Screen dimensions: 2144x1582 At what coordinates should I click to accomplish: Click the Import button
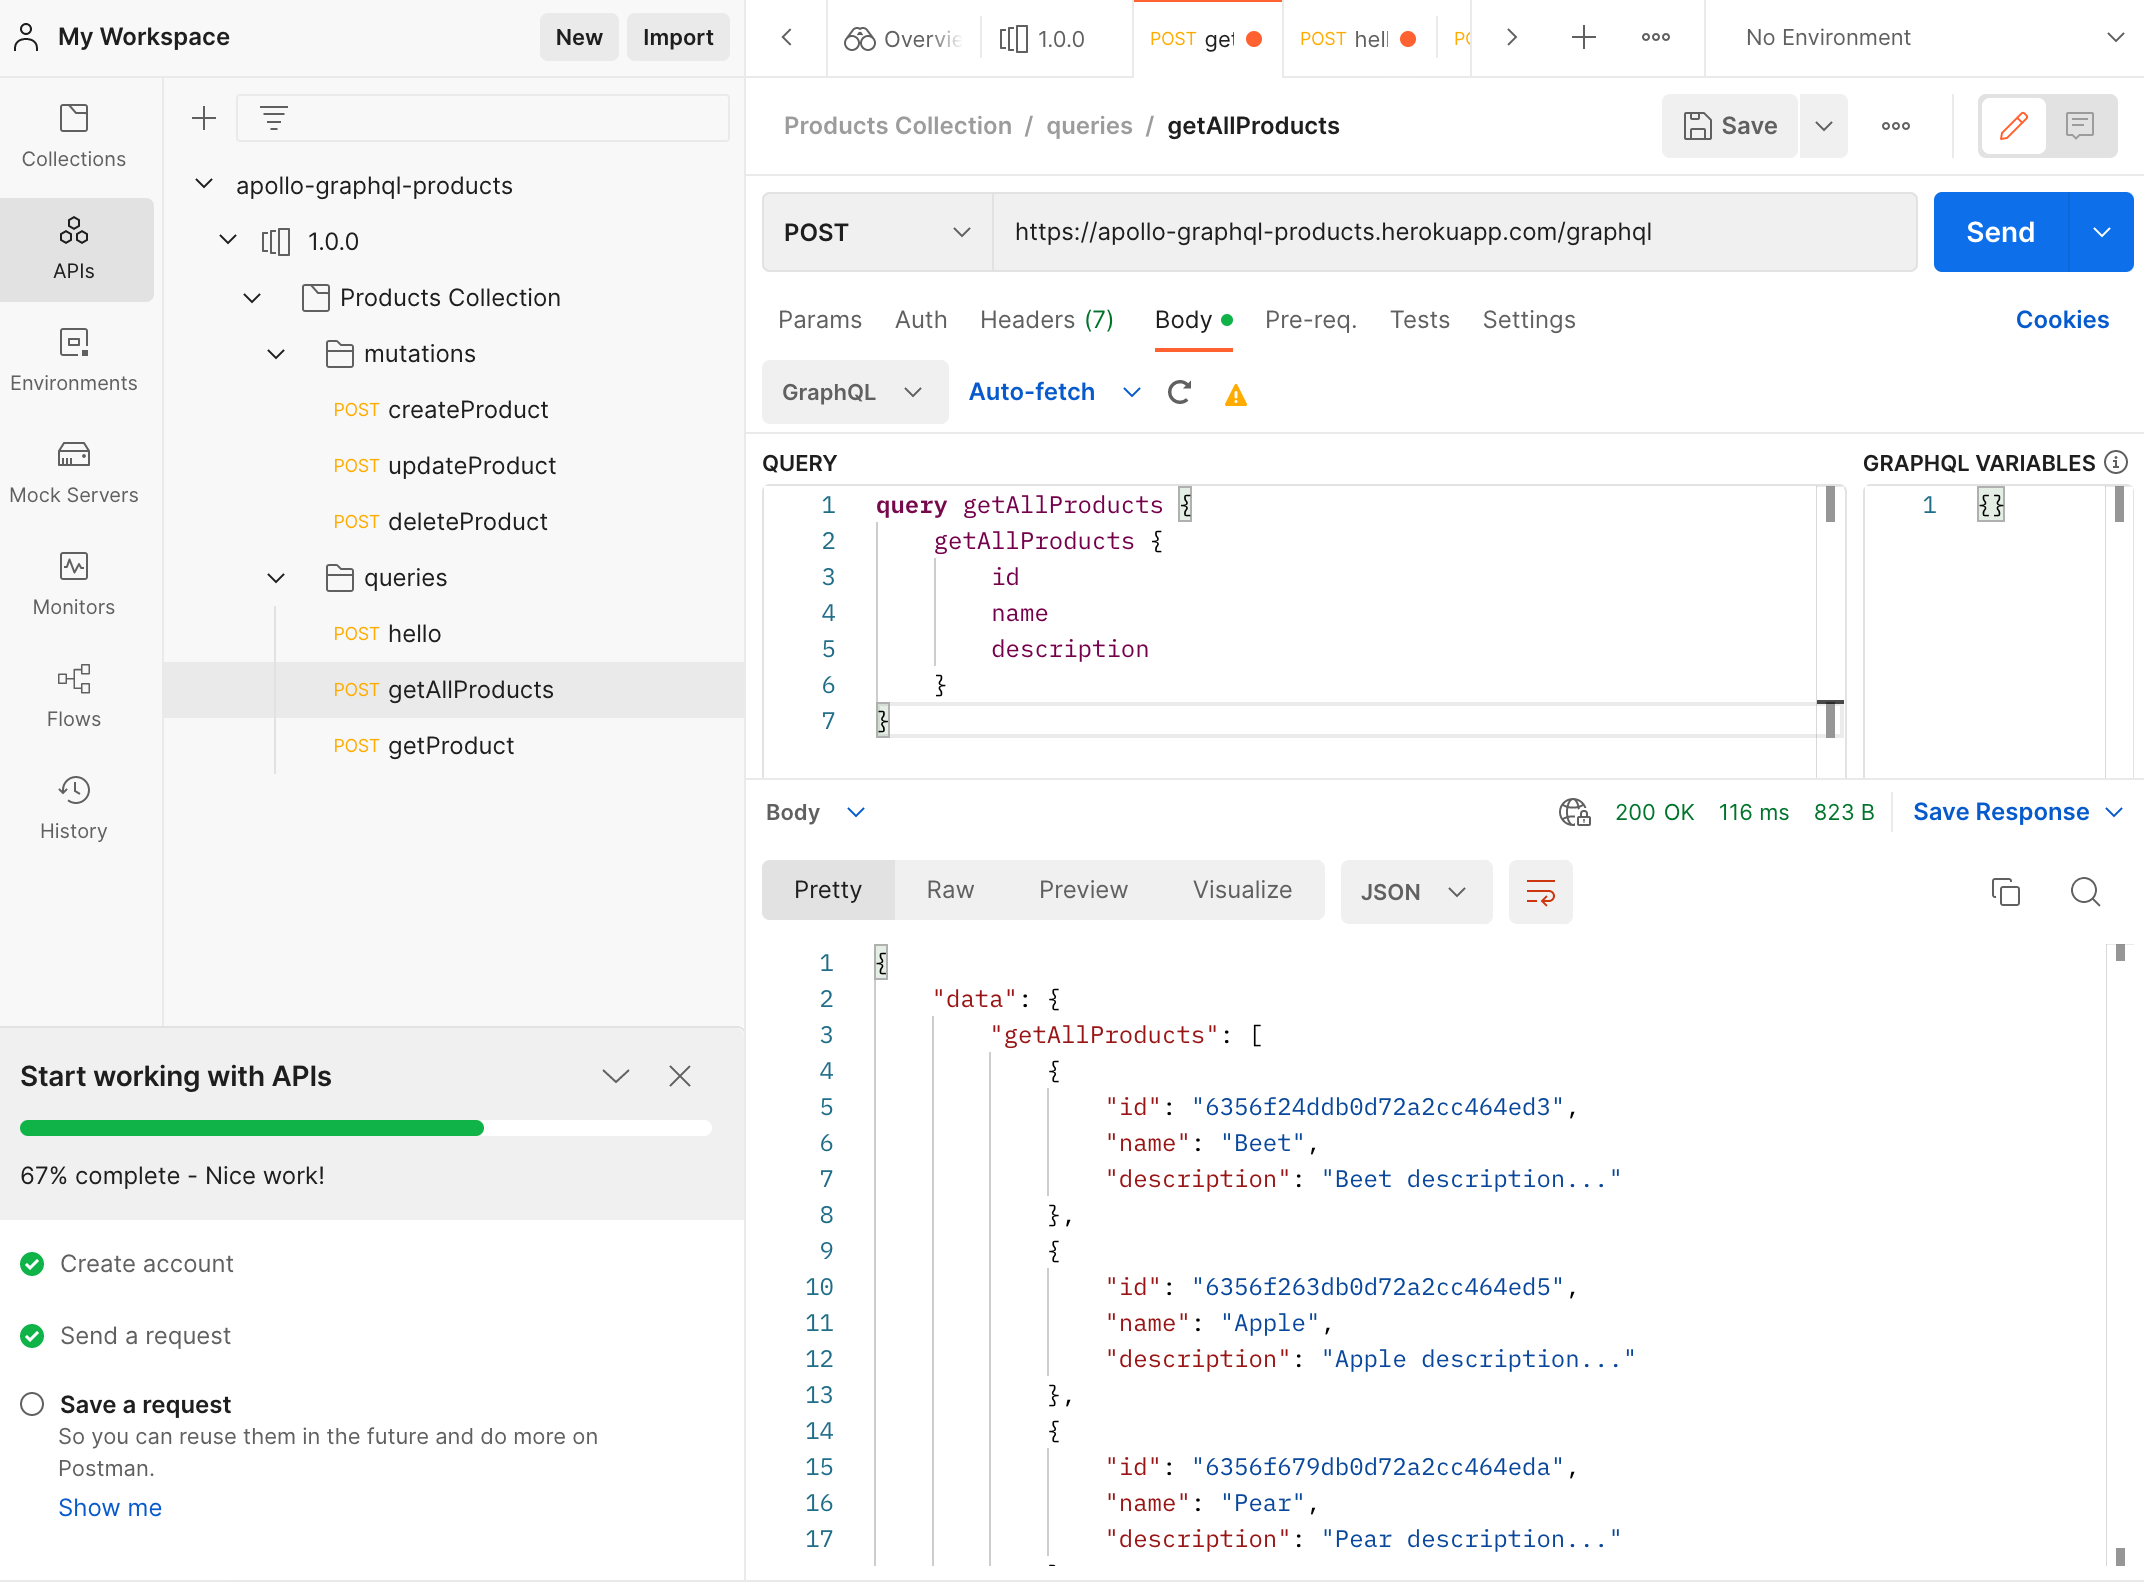pos(678,36)
